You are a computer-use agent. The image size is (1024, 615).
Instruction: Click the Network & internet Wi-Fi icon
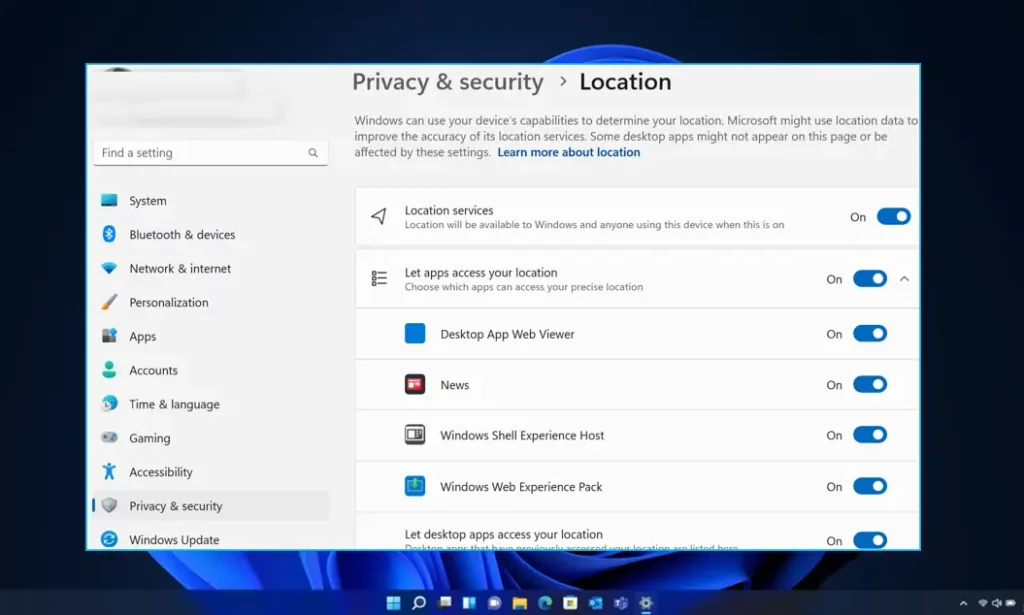[x=109, y=268]
